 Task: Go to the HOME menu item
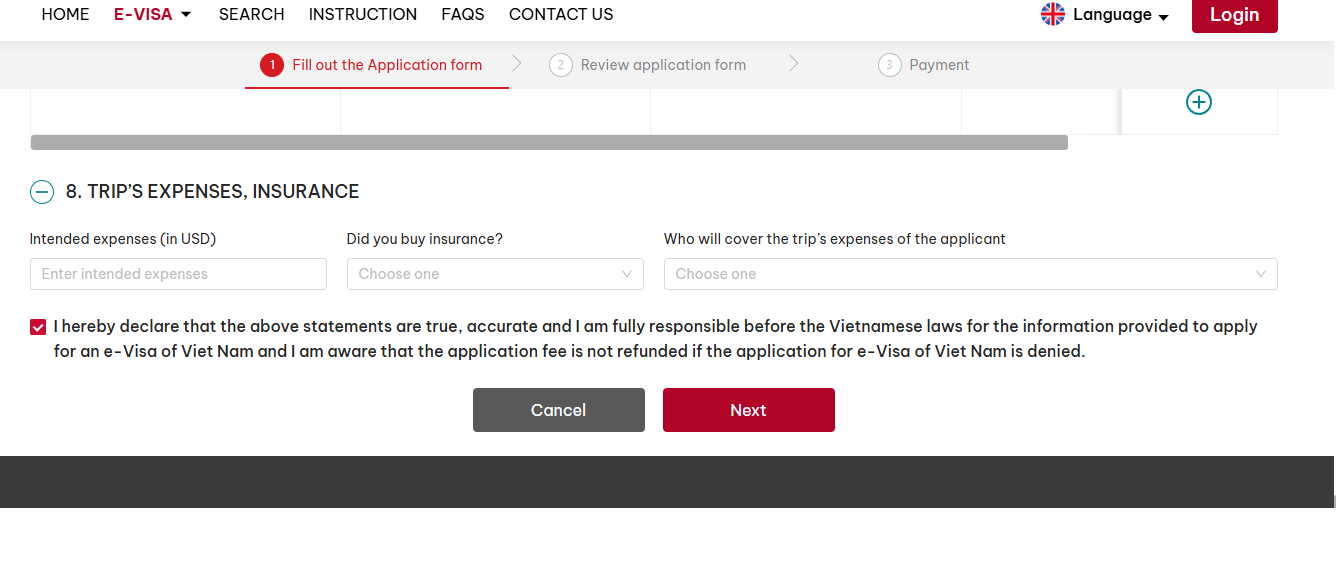tap(65, 14)
